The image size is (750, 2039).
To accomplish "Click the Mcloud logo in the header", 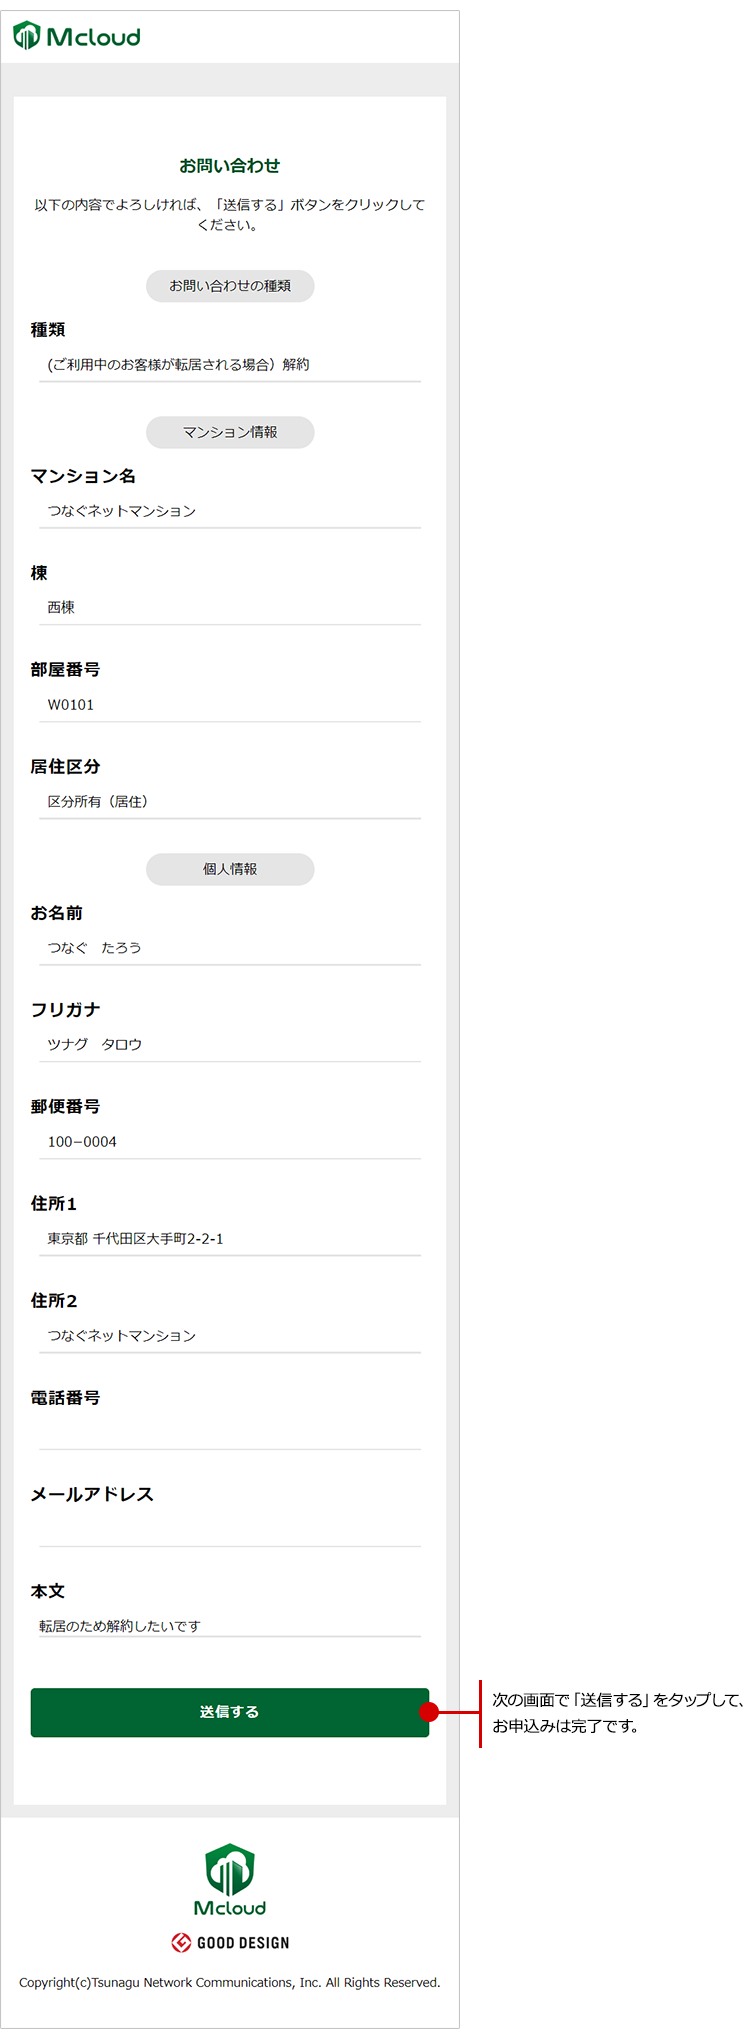I will [x=77, y=37].
